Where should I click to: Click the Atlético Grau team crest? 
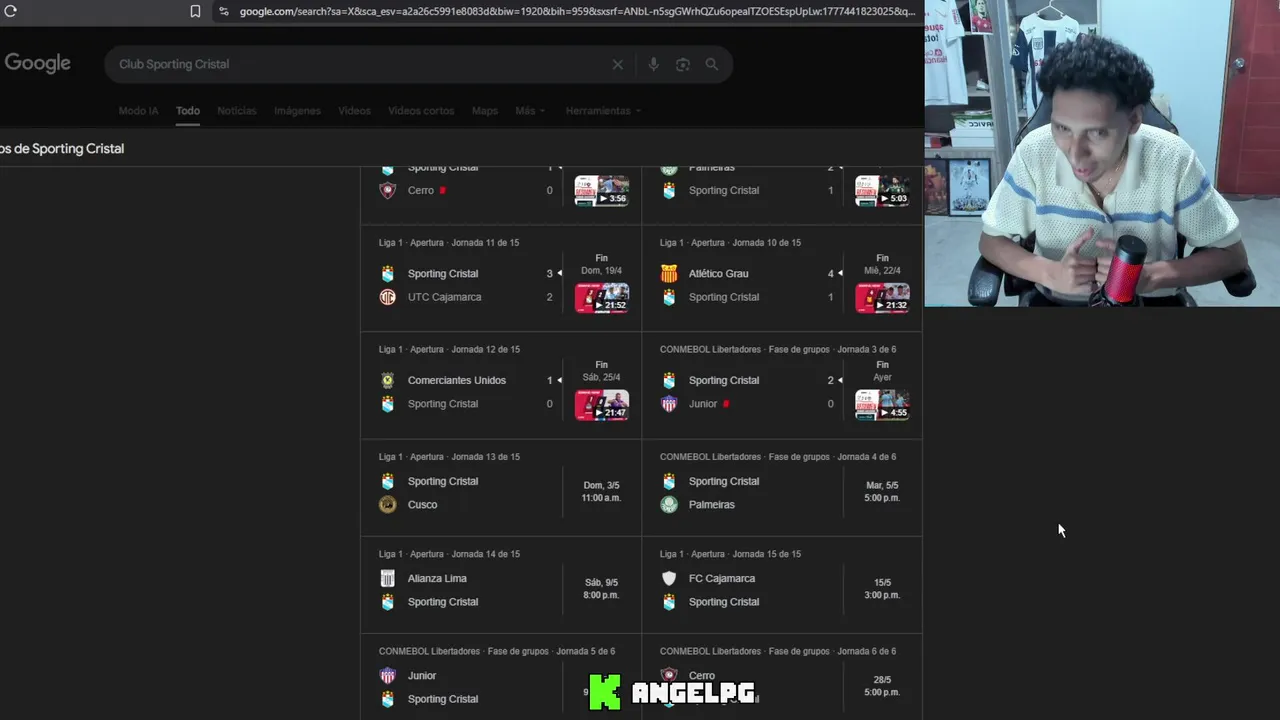[x=669, y=273]
